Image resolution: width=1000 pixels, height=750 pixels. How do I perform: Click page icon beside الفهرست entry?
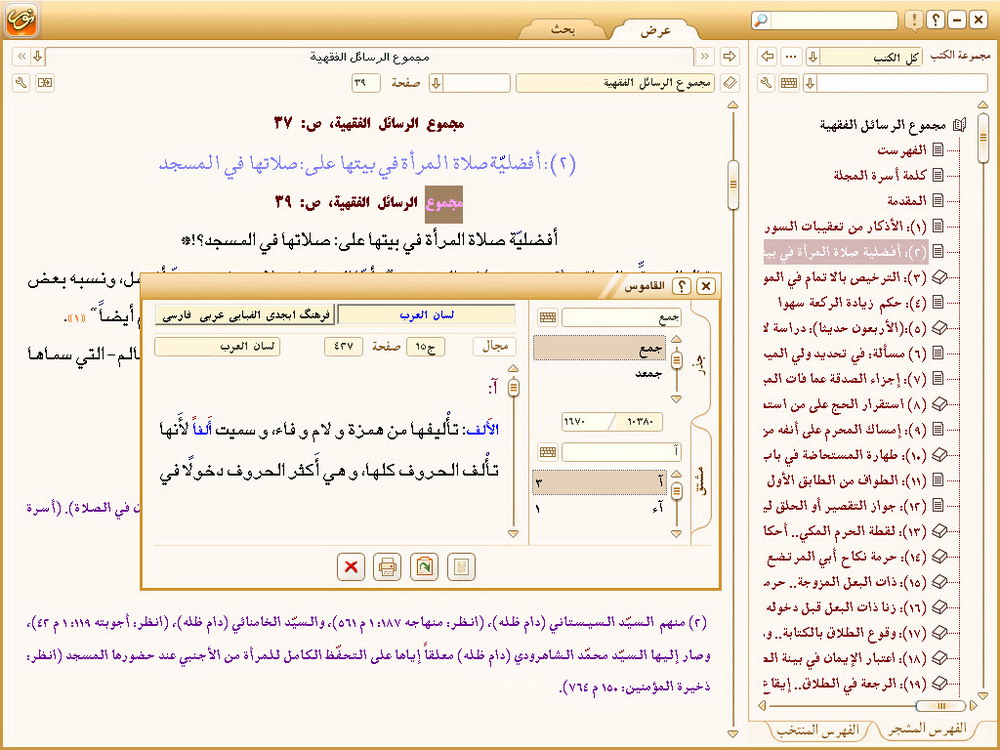[x=938, y=150]
